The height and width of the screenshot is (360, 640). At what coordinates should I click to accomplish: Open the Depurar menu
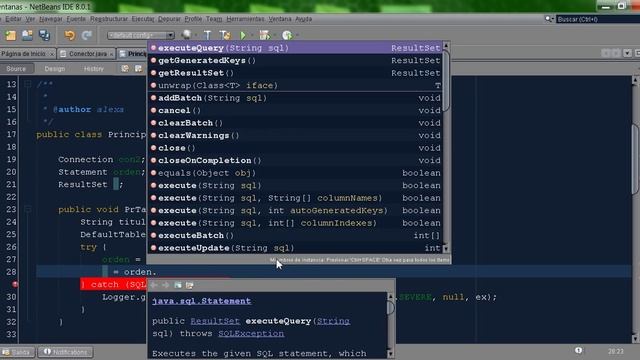169,19
